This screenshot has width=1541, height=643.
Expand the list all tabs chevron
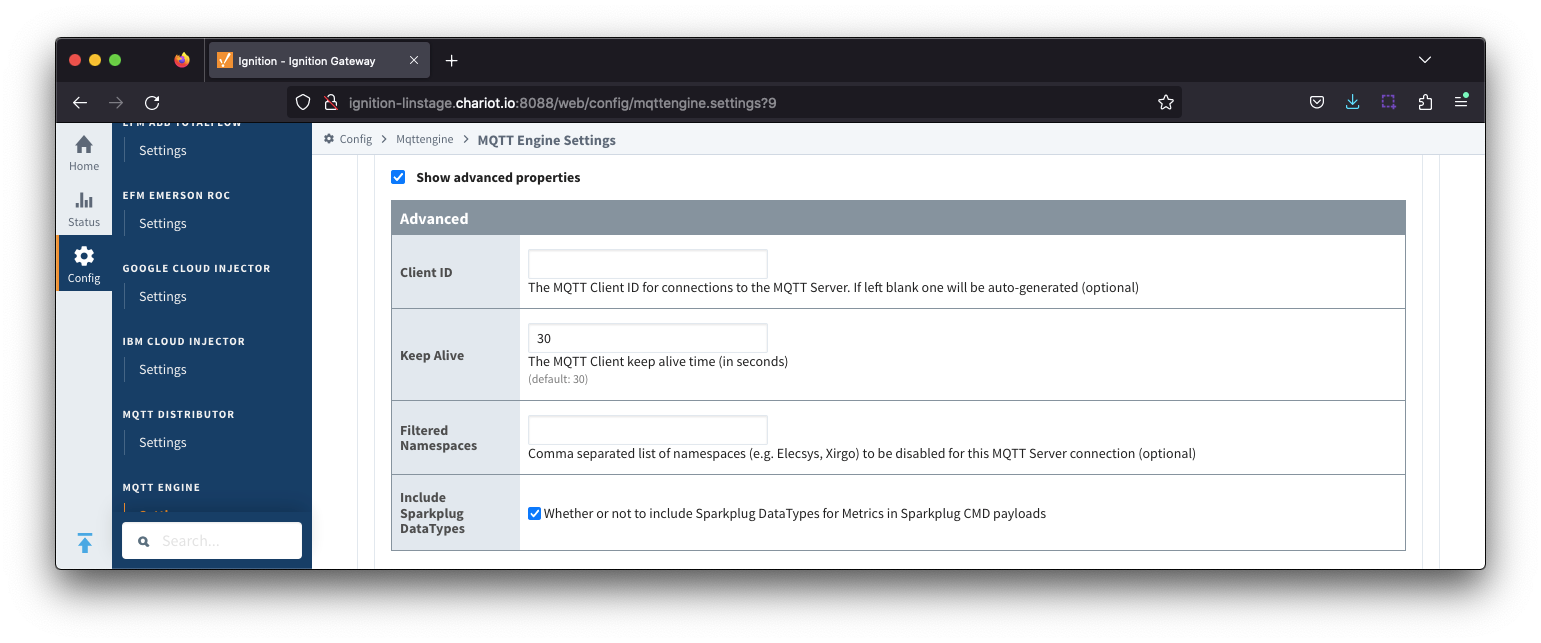click(x=1425, y=60)
